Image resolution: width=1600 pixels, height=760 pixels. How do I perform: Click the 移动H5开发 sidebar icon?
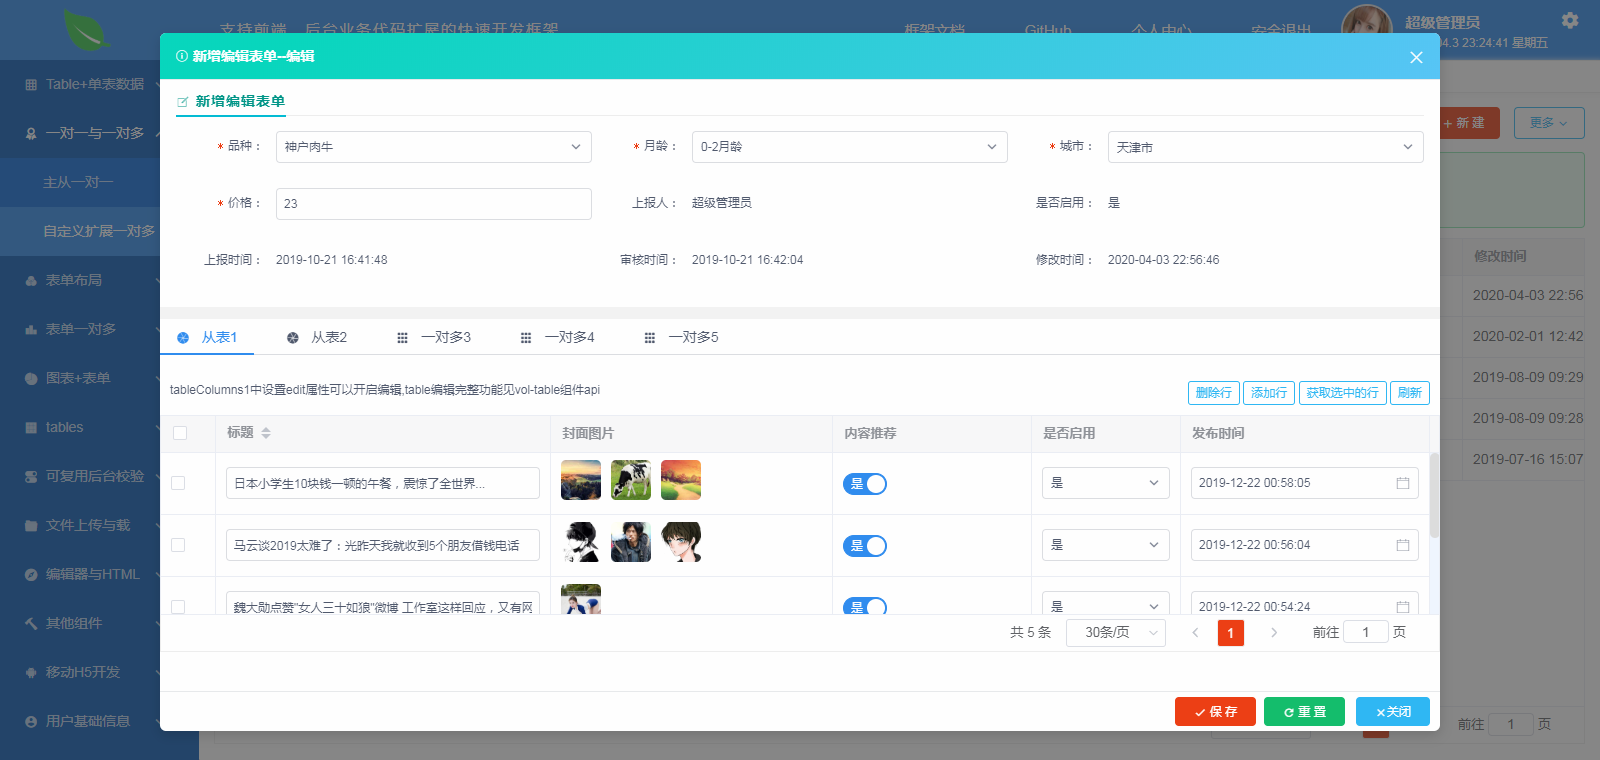tap(31, 673)
